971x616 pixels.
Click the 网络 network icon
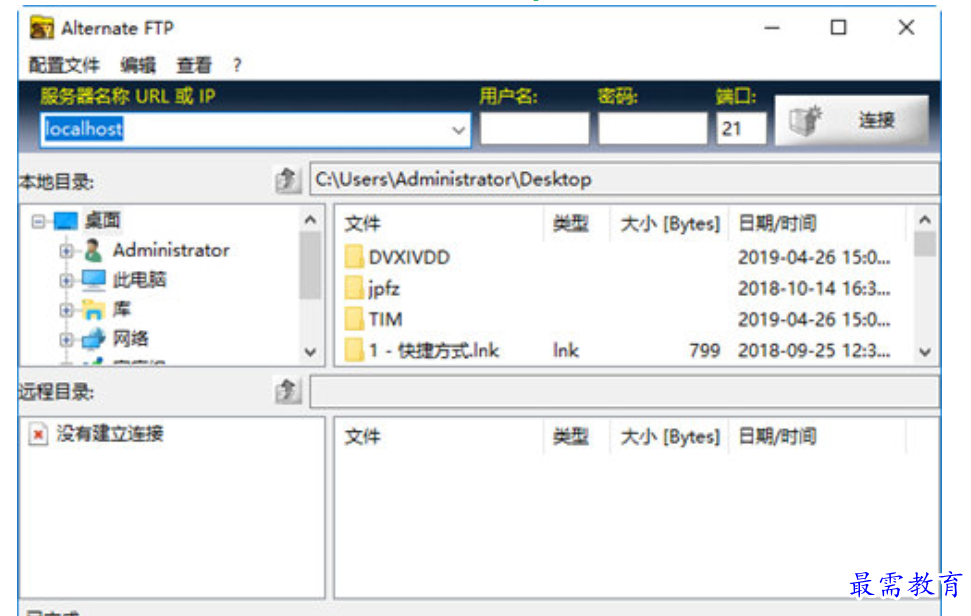click(x=94, y=339)
